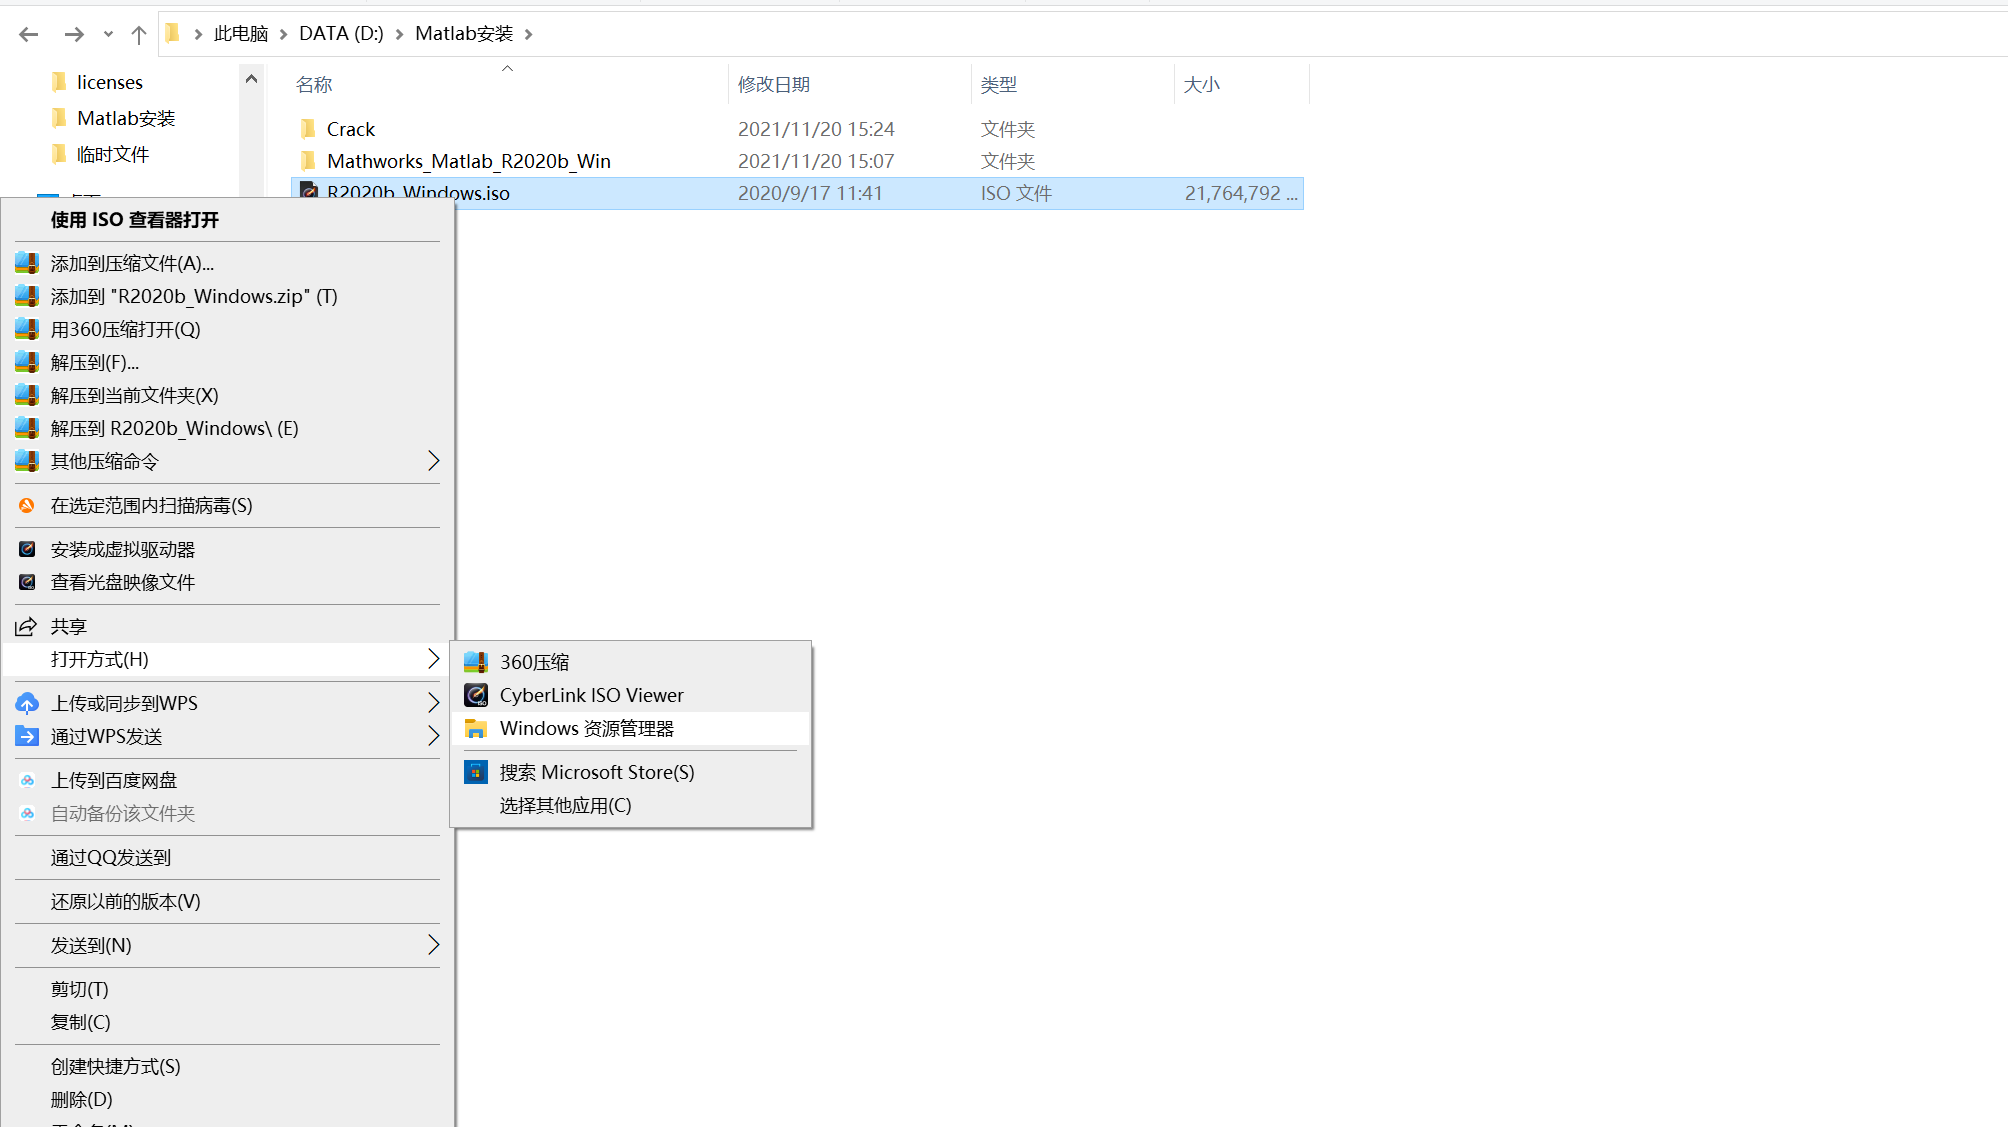This screenshot has width=2008, height=1127.
Task: Click the 360压缩 icon in the Open With submenu
Action: coord(476,662)
